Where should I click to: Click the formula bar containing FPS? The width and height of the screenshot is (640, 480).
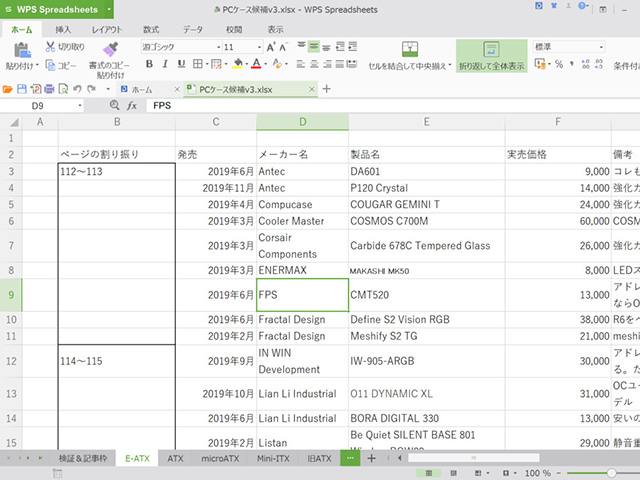[392, 106]
